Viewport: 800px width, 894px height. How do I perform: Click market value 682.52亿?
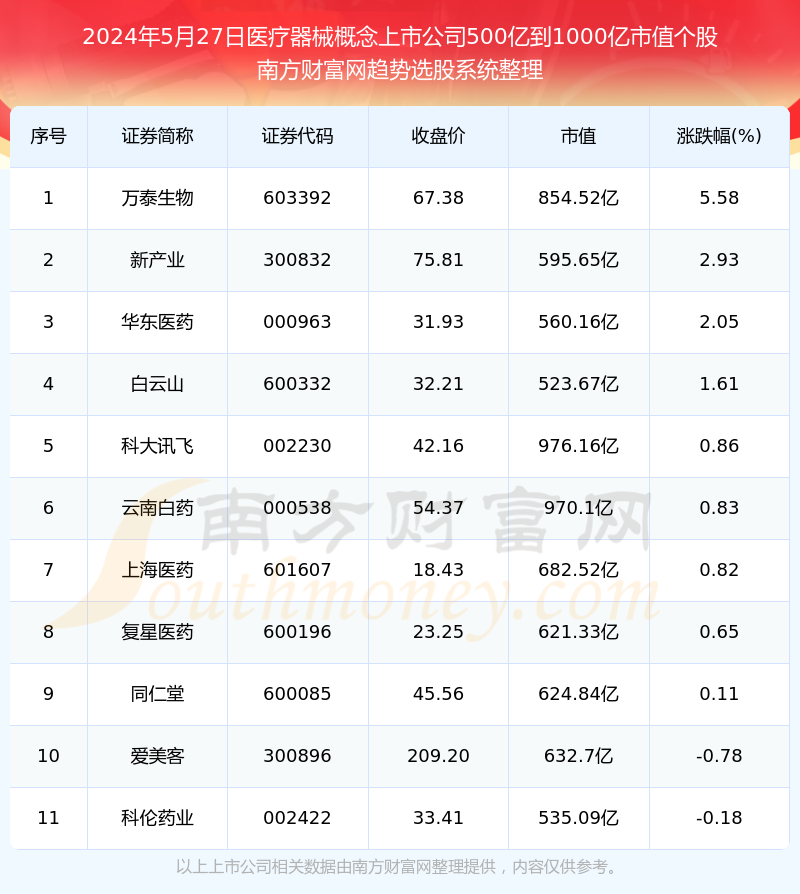click(x=579, y=570)
